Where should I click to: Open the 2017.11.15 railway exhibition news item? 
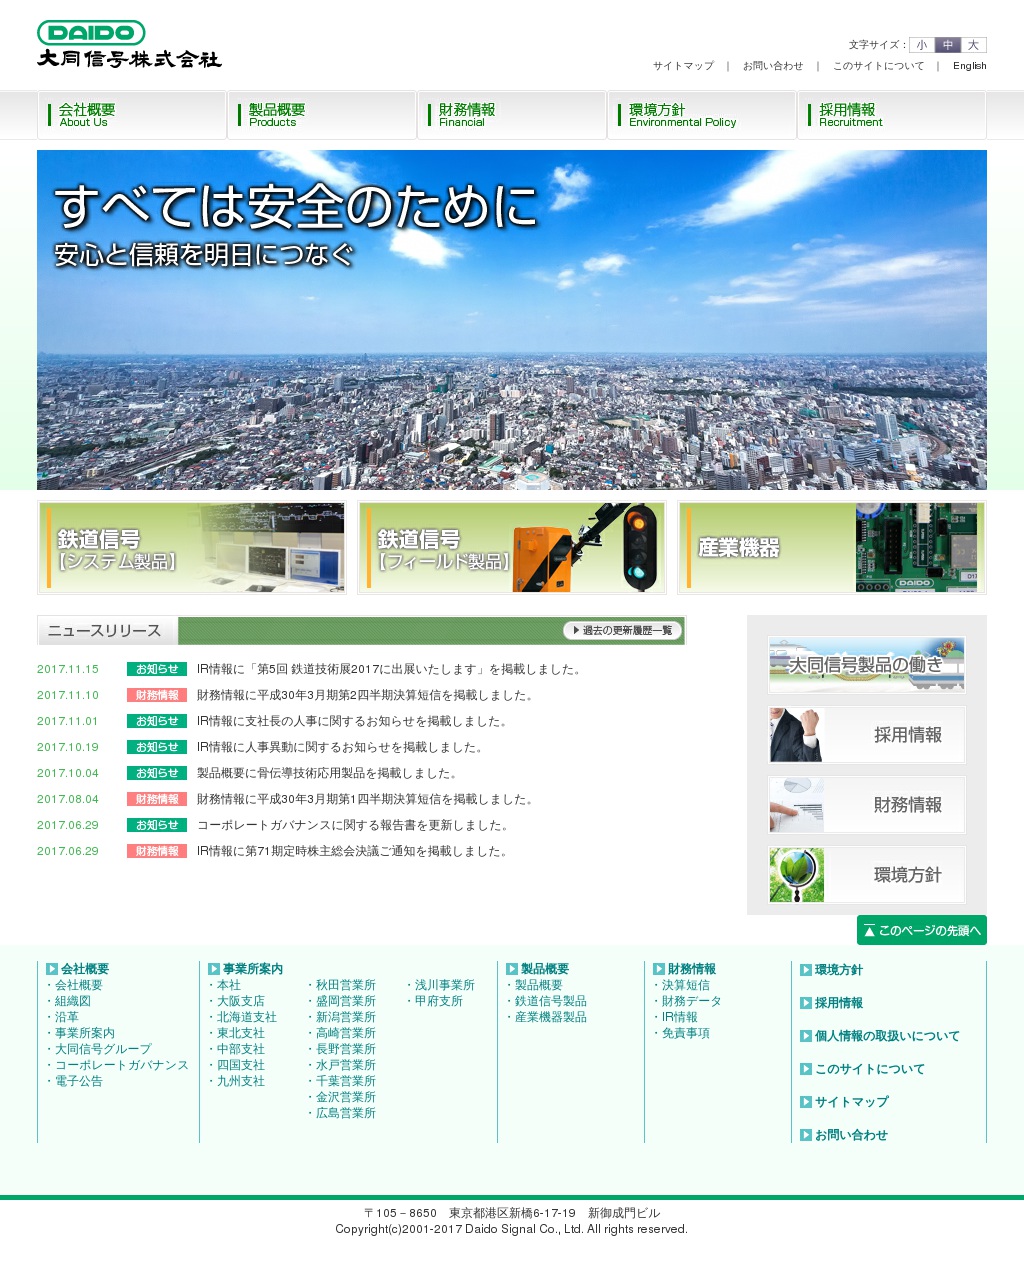388,670
